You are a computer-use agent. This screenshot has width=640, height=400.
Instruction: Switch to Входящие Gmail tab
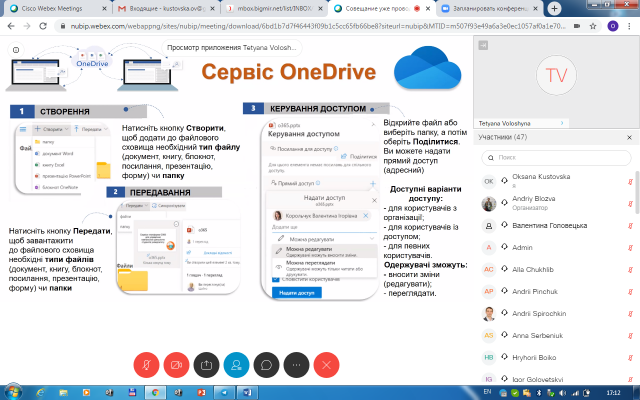click(x=167, y=8)
